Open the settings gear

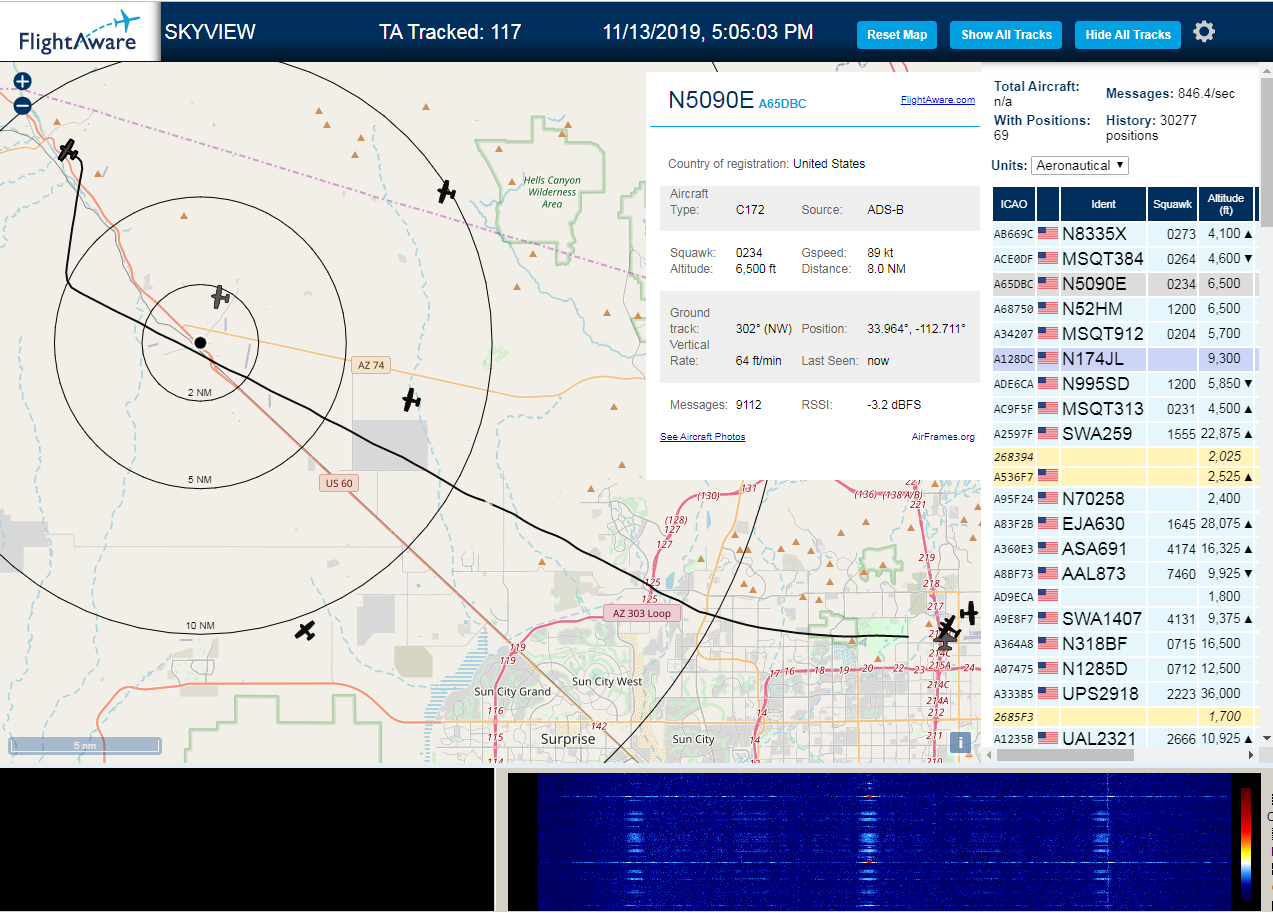1204,32
